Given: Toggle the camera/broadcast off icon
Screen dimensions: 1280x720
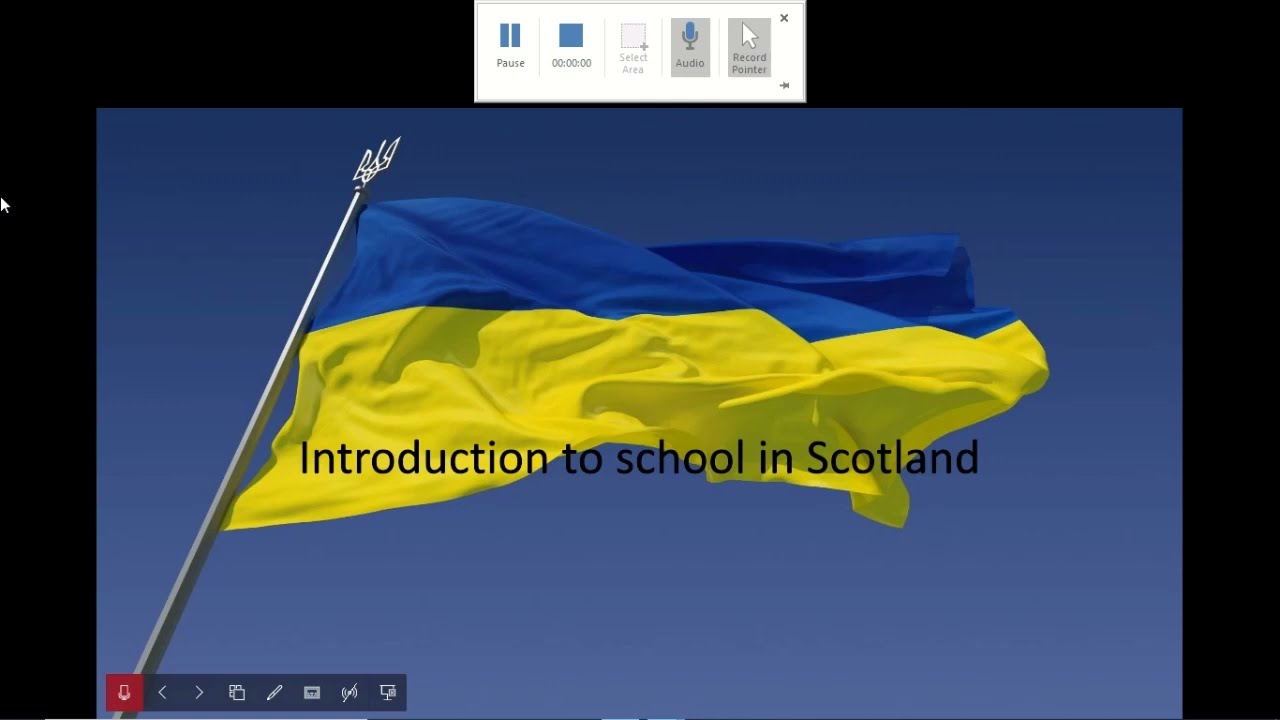Looking at the screenshot, I should pyautogui.click(x=349, y=693).
